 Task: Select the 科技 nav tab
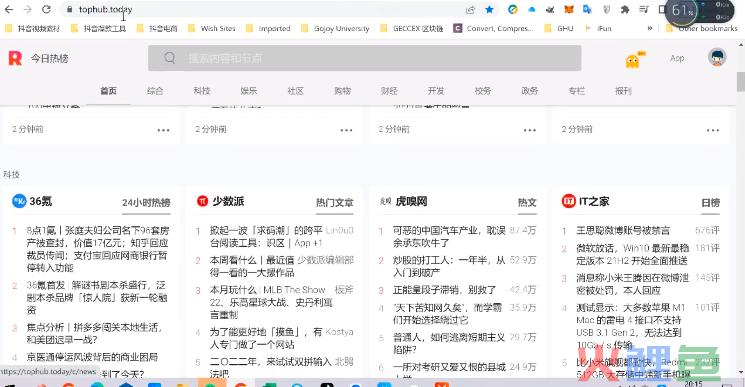(x=202, y=91)
